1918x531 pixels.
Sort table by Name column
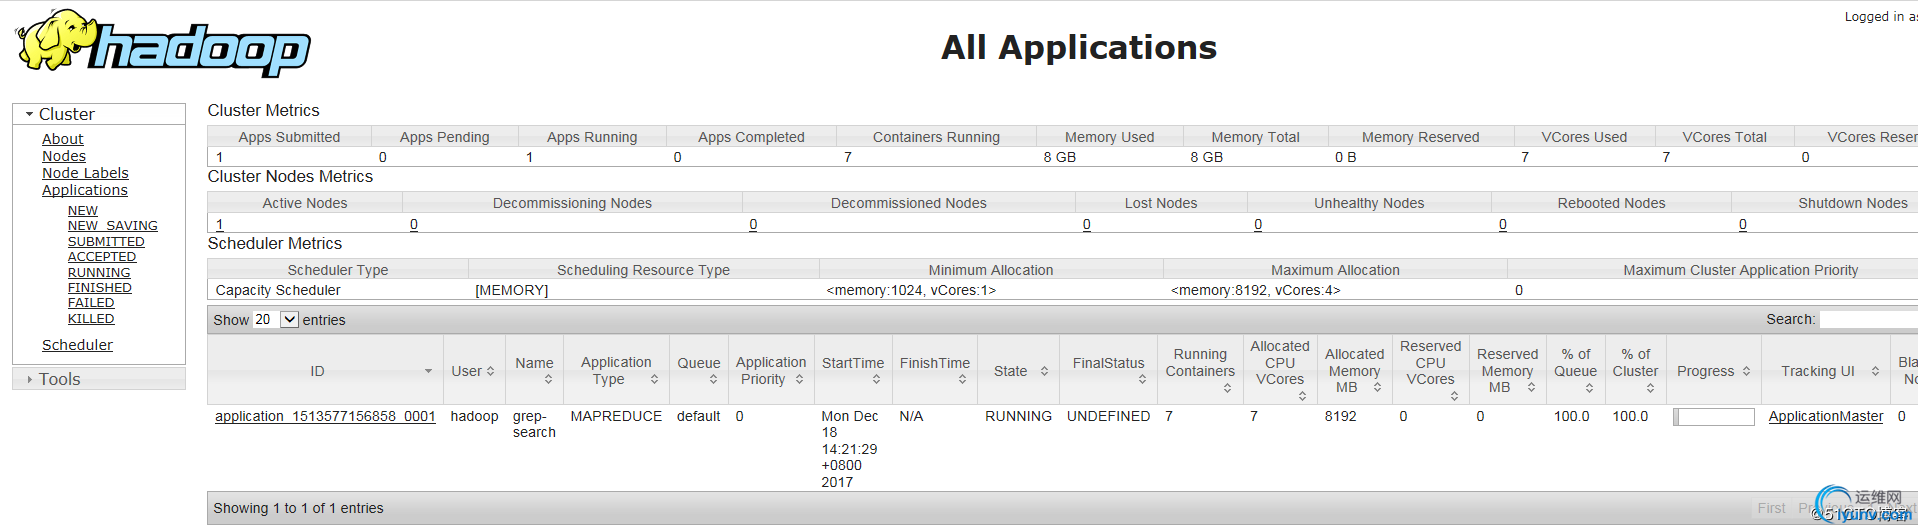(534, 371)
